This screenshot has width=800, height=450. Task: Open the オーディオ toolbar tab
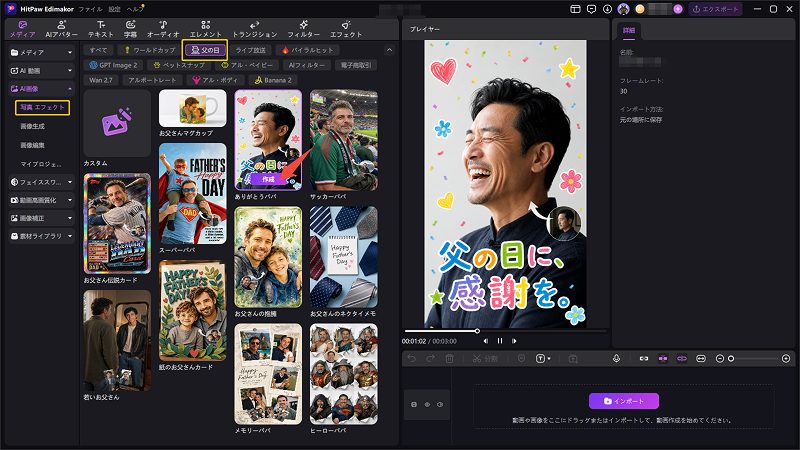(x=163, y=29)
